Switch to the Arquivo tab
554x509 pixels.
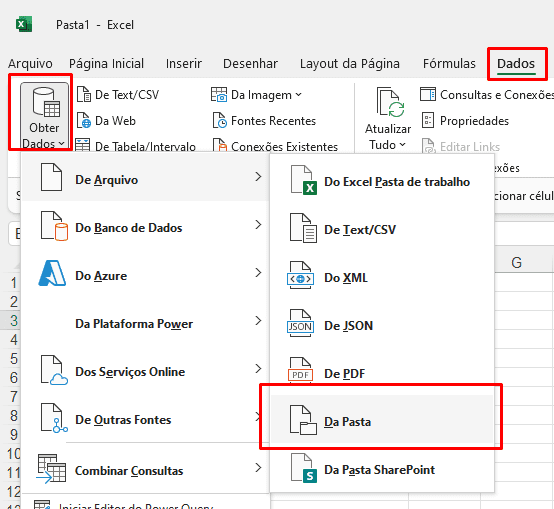coord(30,64)
